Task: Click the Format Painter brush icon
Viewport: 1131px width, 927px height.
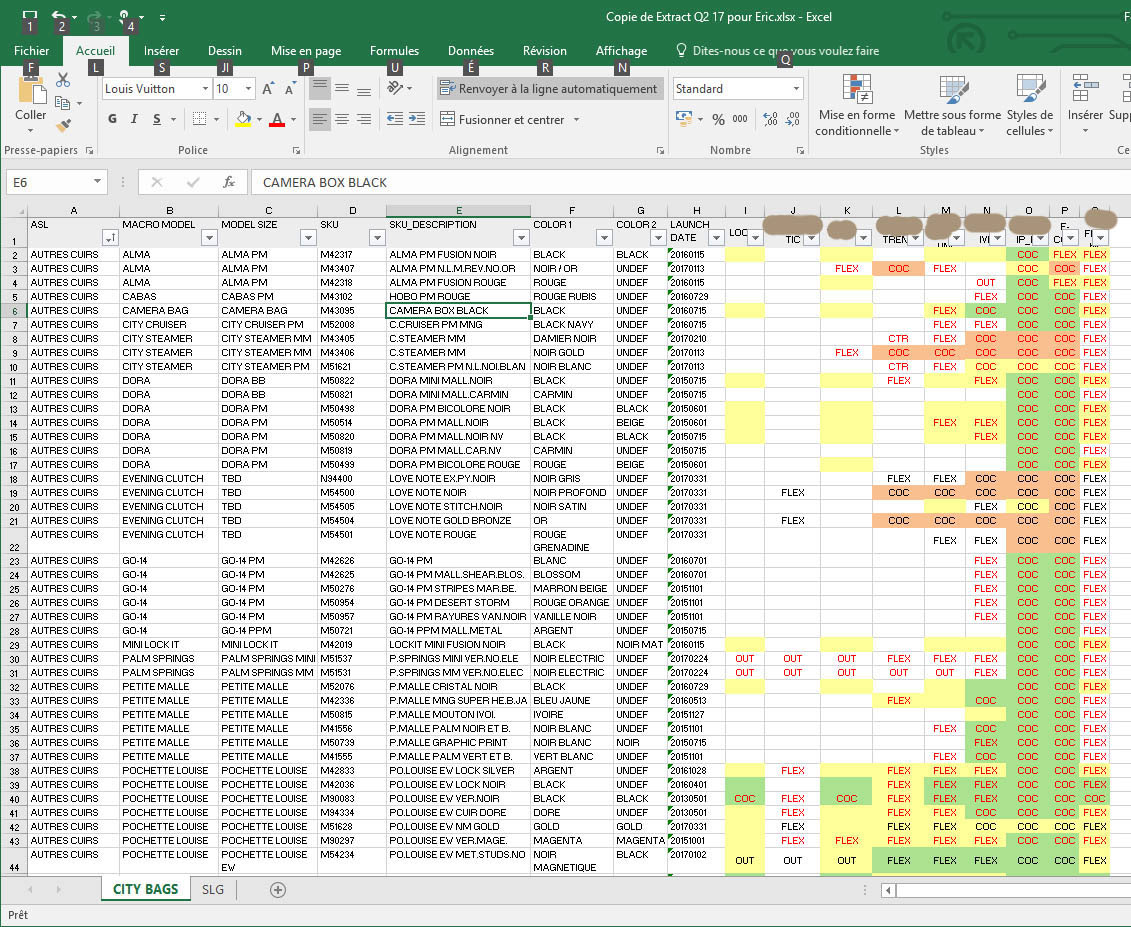Action: (63, 126)
